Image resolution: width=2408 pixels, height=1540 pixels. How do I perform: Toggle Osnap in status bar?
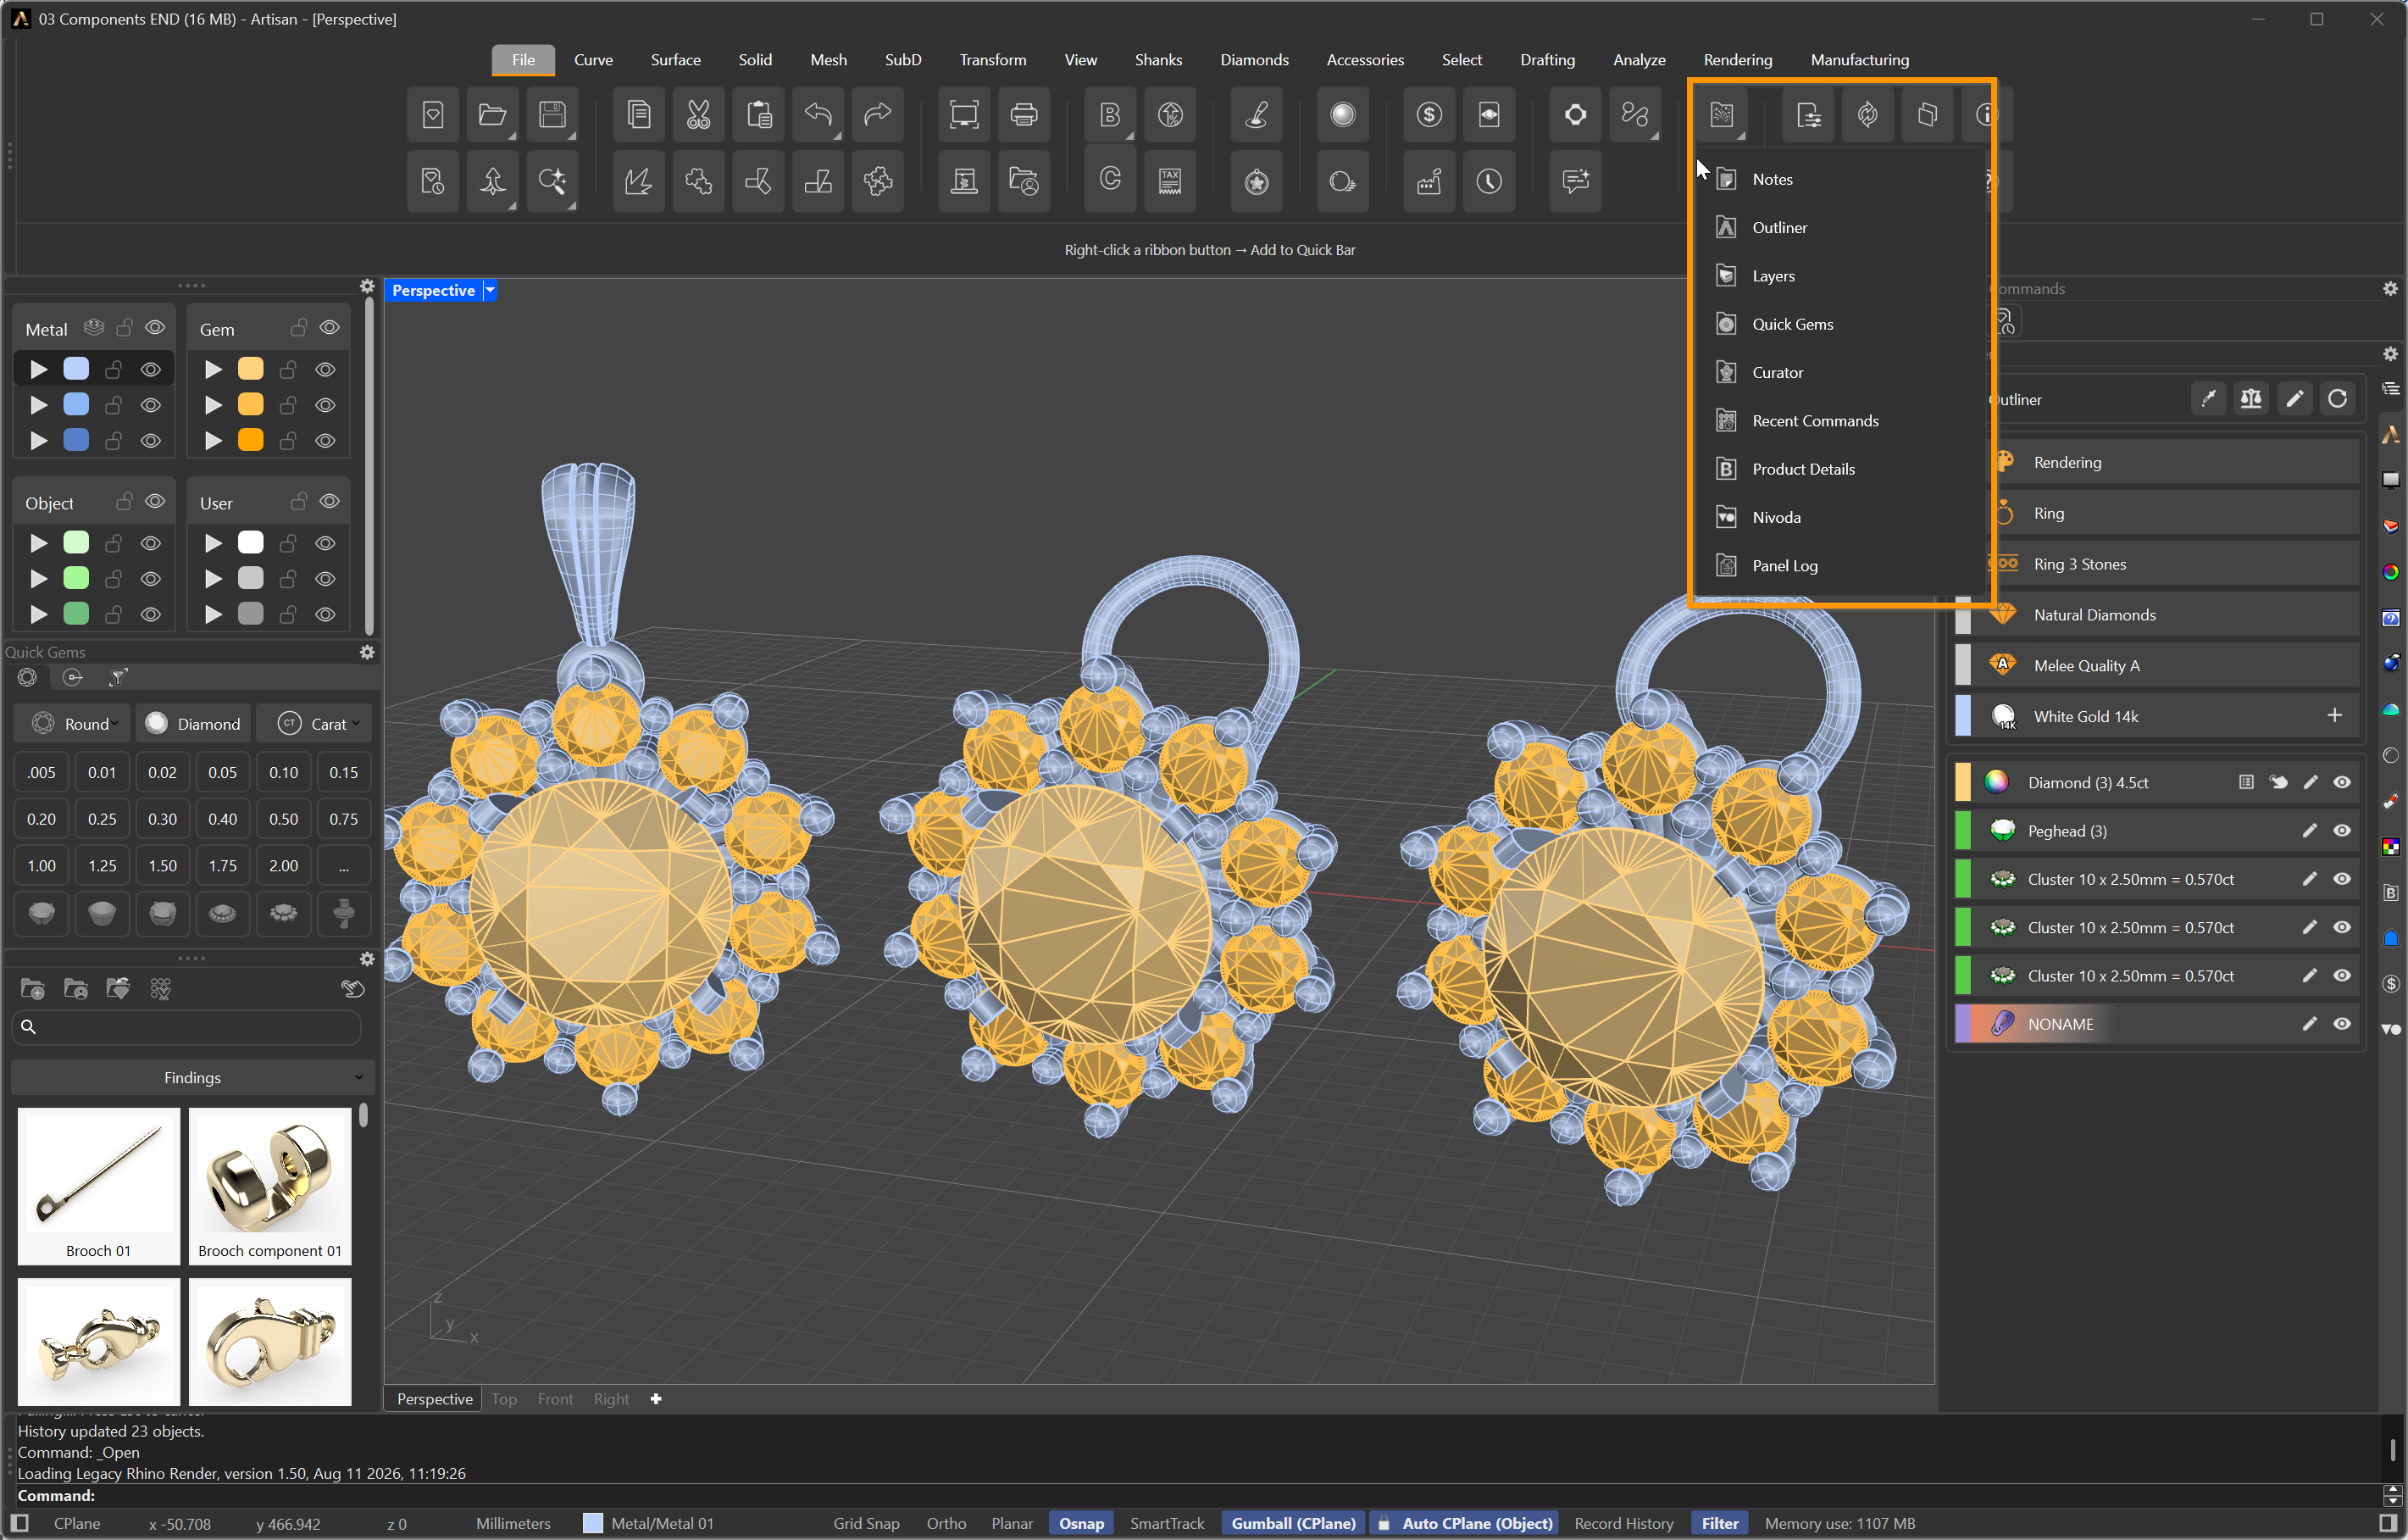click(x=1081, y=1523)
